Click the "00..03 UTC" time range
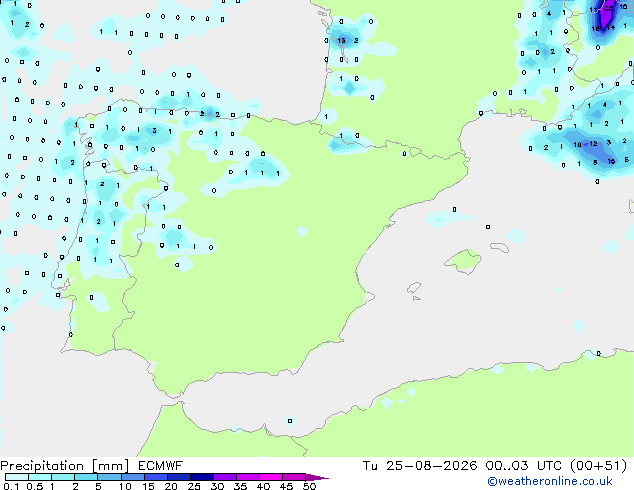Viewport: 634px width, 490px height. coord(523,466)
